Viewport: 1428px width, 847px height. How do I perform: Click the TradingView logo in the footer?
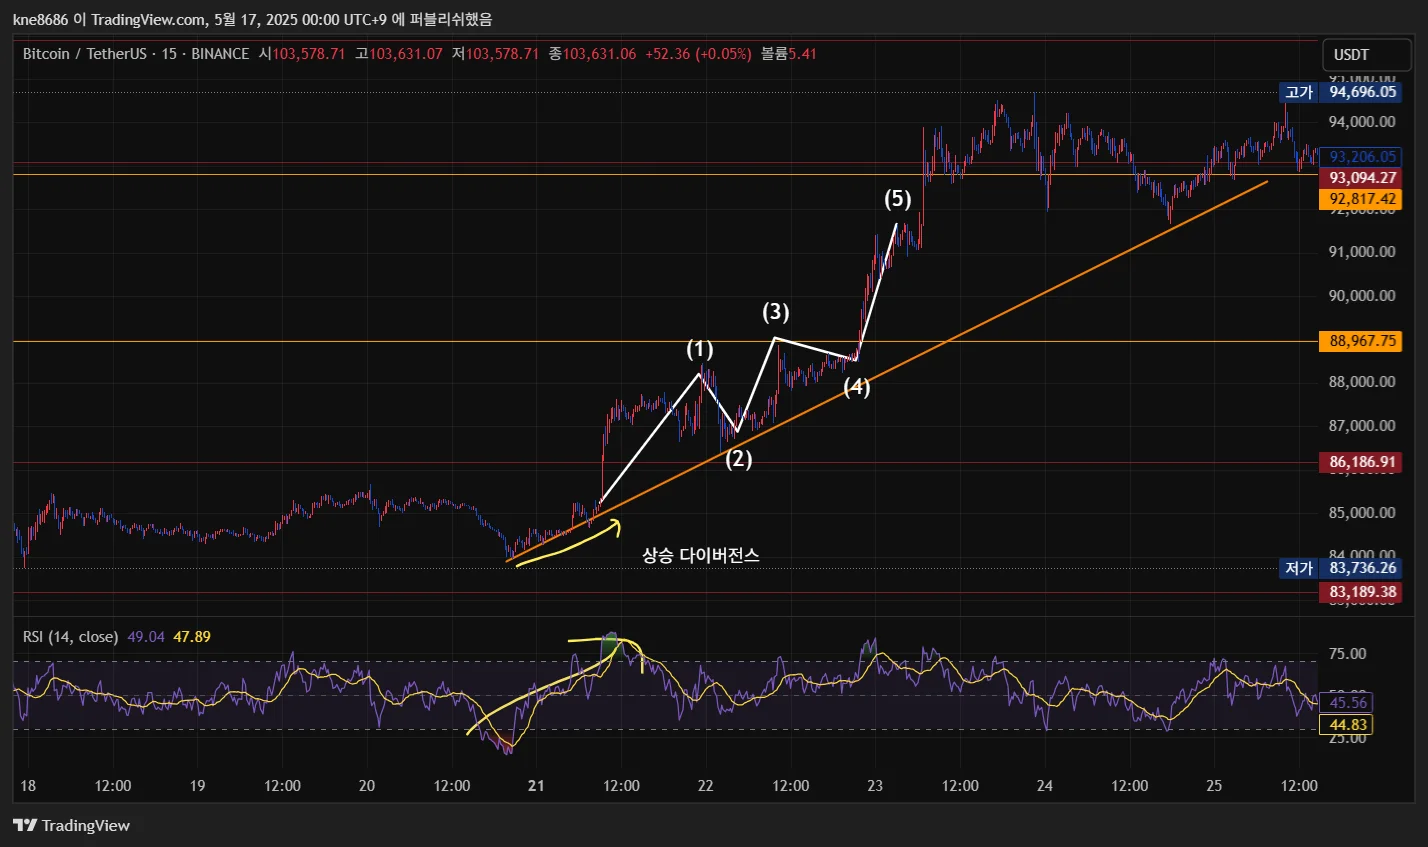(71, 826)
